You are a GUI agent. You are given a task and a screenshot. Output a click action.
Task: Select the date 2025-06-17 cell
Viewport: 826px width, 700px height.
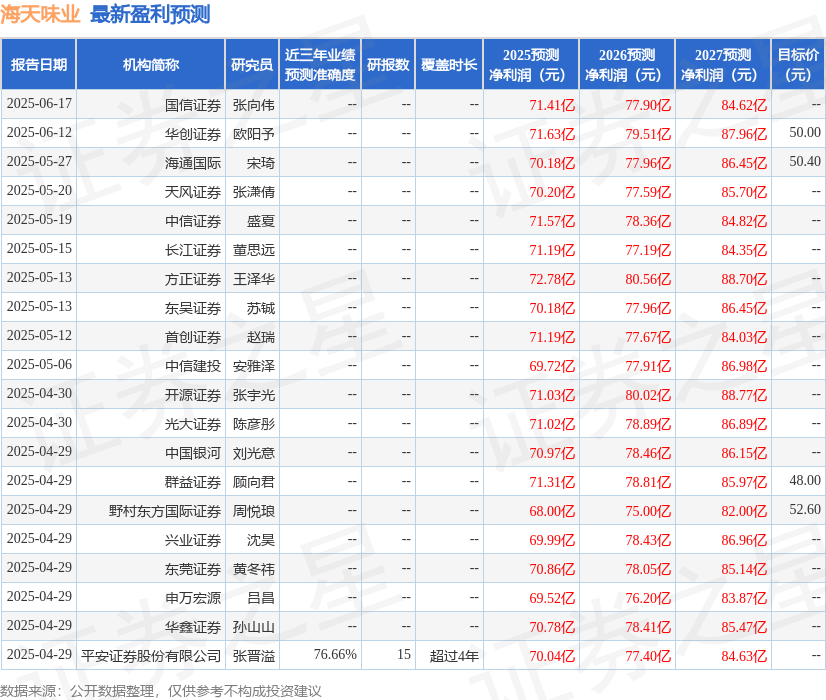39,103
